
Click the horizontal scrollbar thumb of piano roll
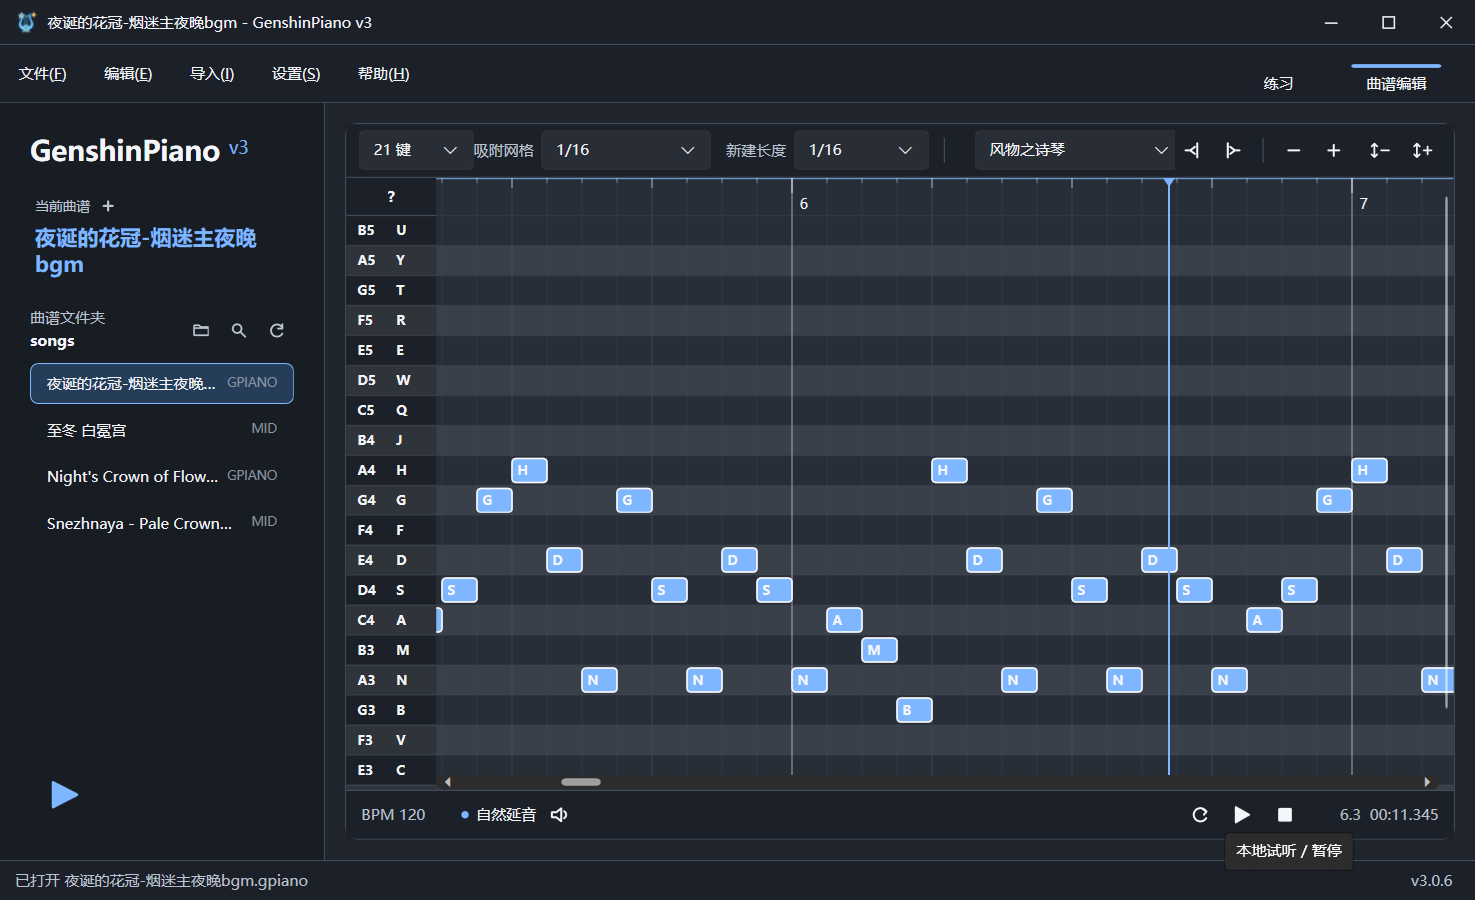click(581, 782)
